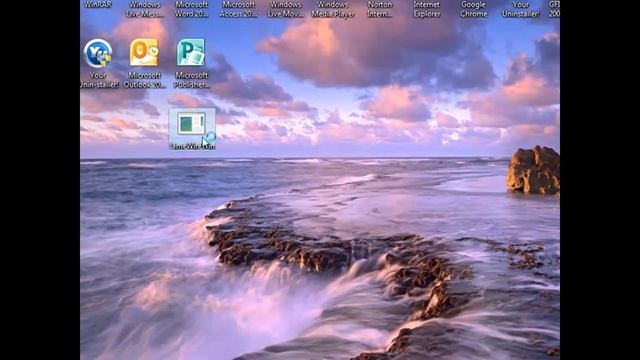Select the WinRAR shortcut label
This screenshot has width=640, height=360.
click(x=98, y=4)
